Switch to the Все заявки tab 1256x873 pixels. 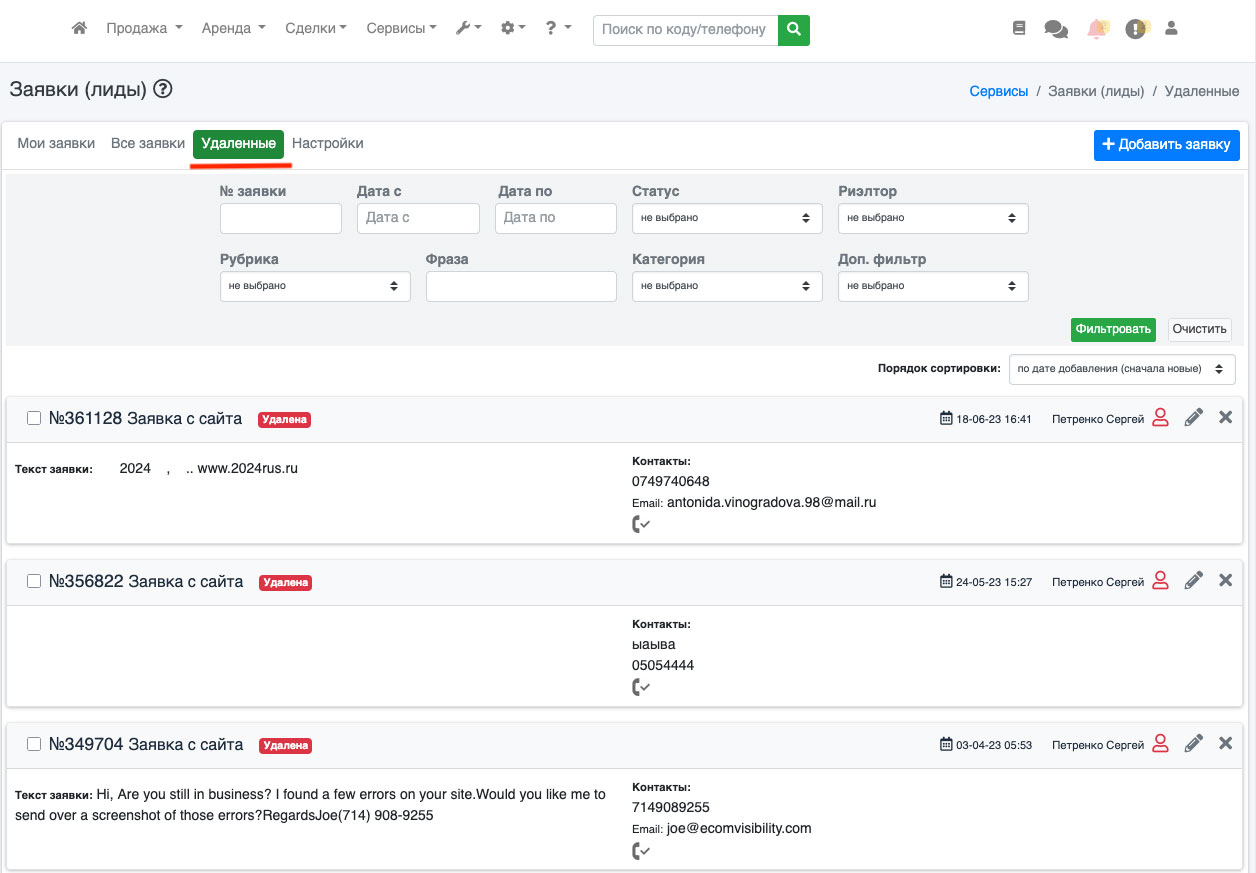pyautogui.click(x=148, y=144)
